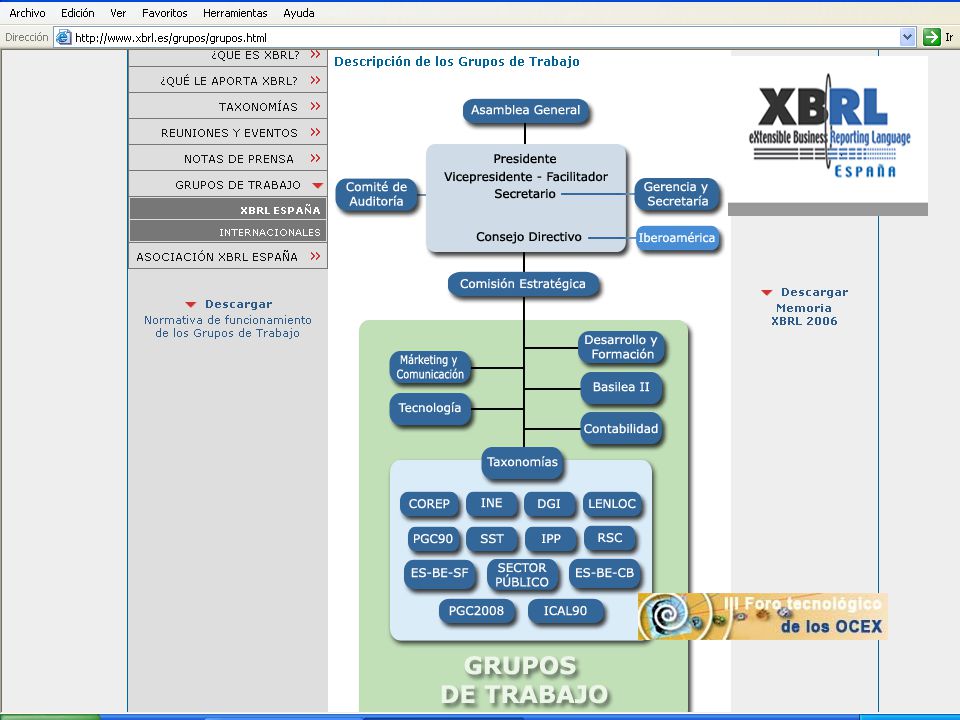The height and width of the screenshot is (720, 960).
Task: Click the Gerencia y Secretaría node
Action: 676,194
